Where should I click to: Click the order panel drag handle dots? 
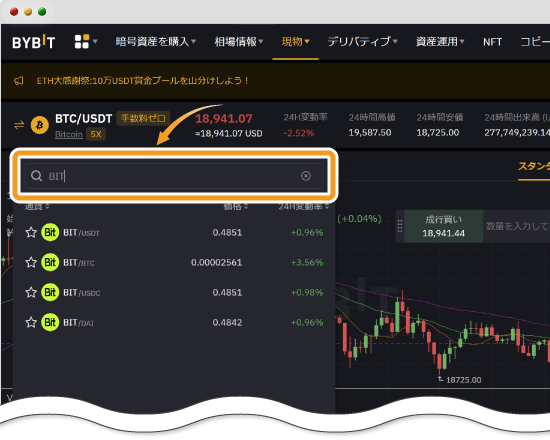[400, 226]
